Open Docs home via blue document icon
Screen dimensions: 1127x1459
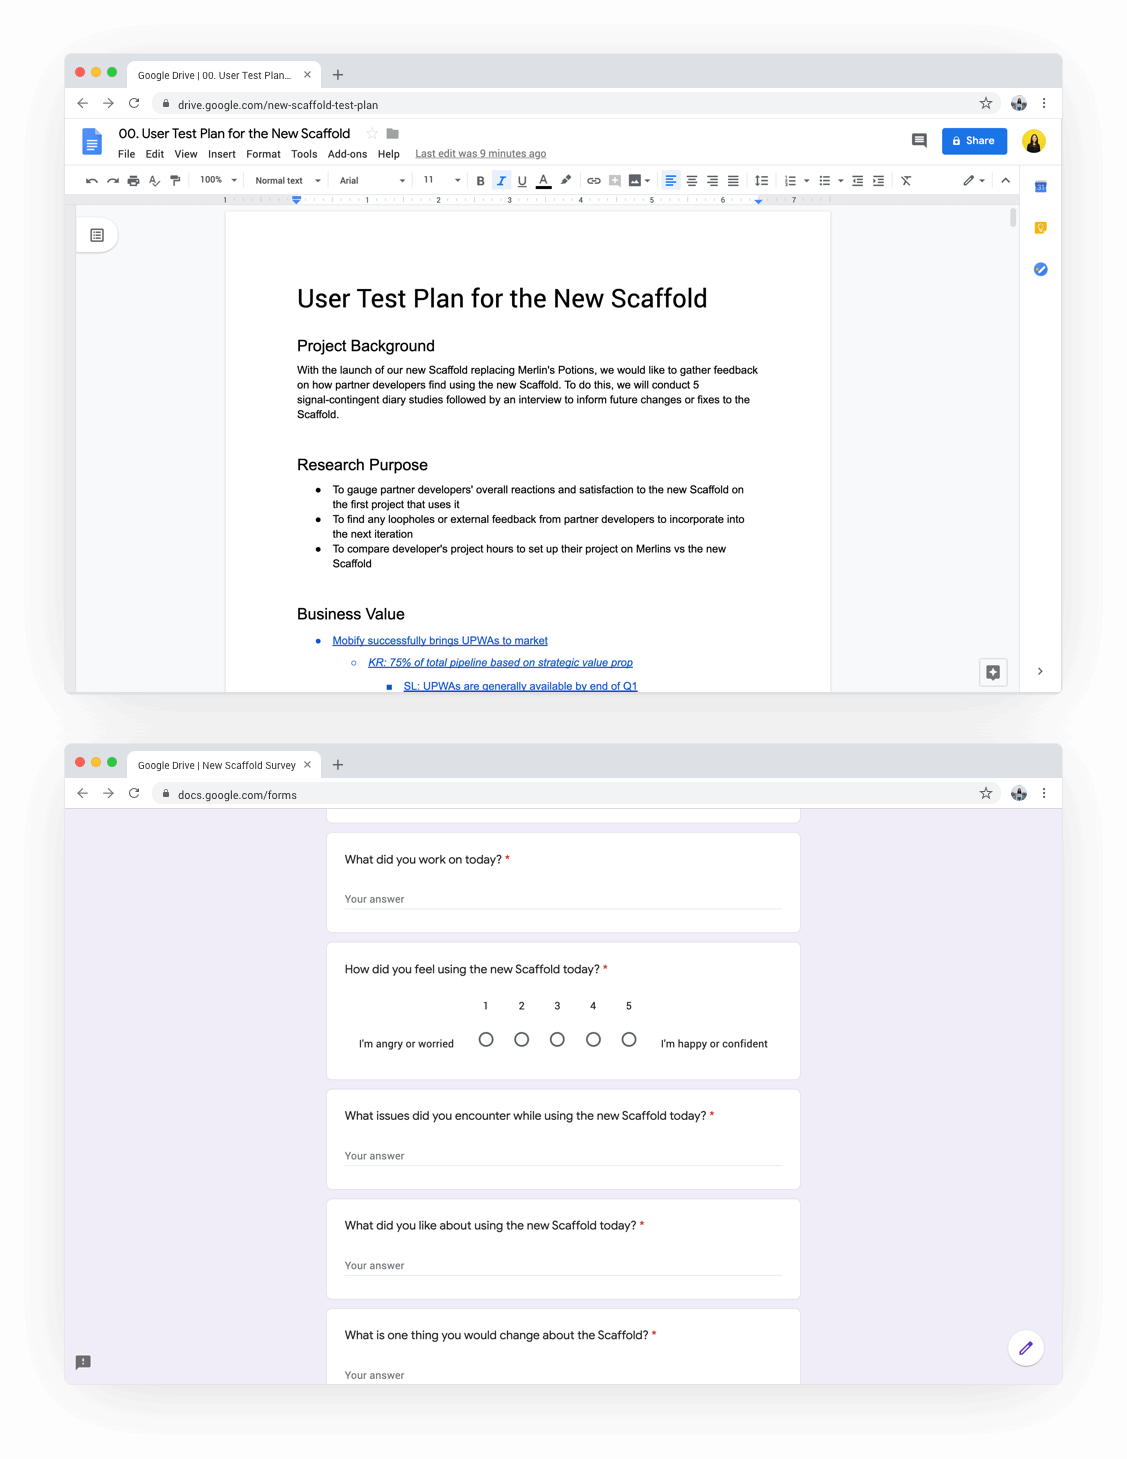point(92,142)
